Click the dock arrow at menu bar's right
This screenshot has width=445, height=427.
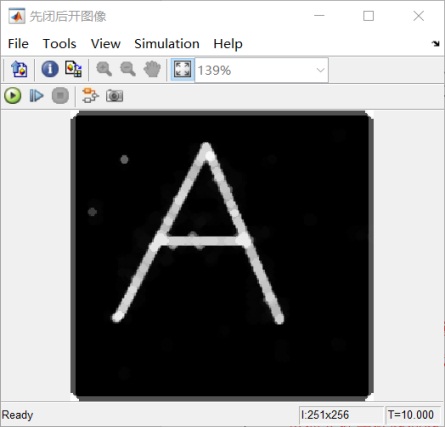click(435, 43)
